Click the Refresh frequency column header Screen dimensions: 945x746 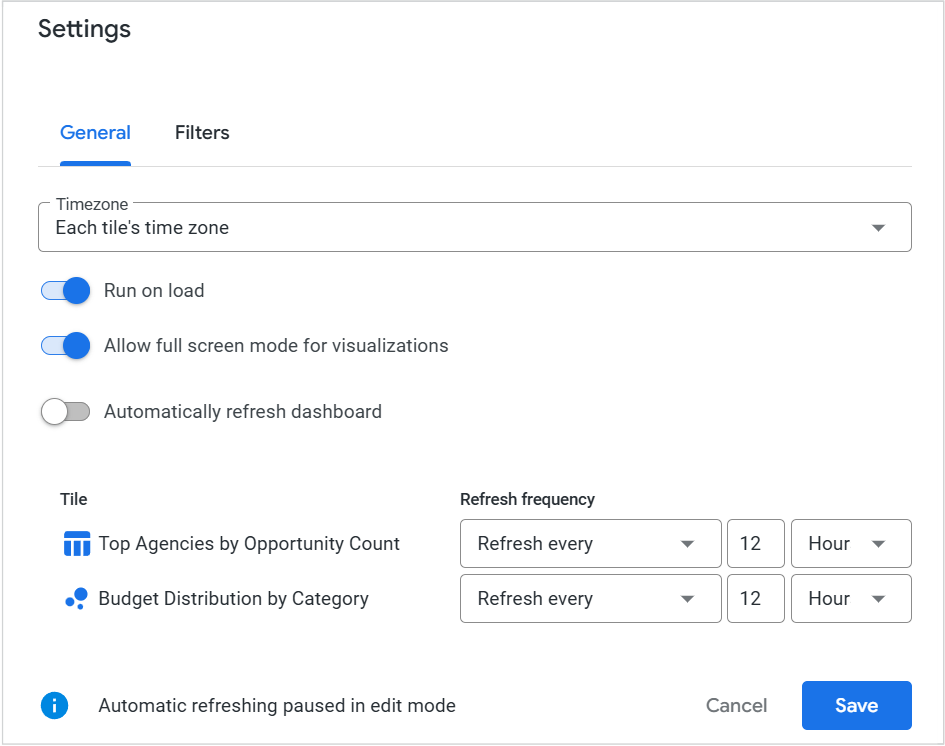(527, 499)
